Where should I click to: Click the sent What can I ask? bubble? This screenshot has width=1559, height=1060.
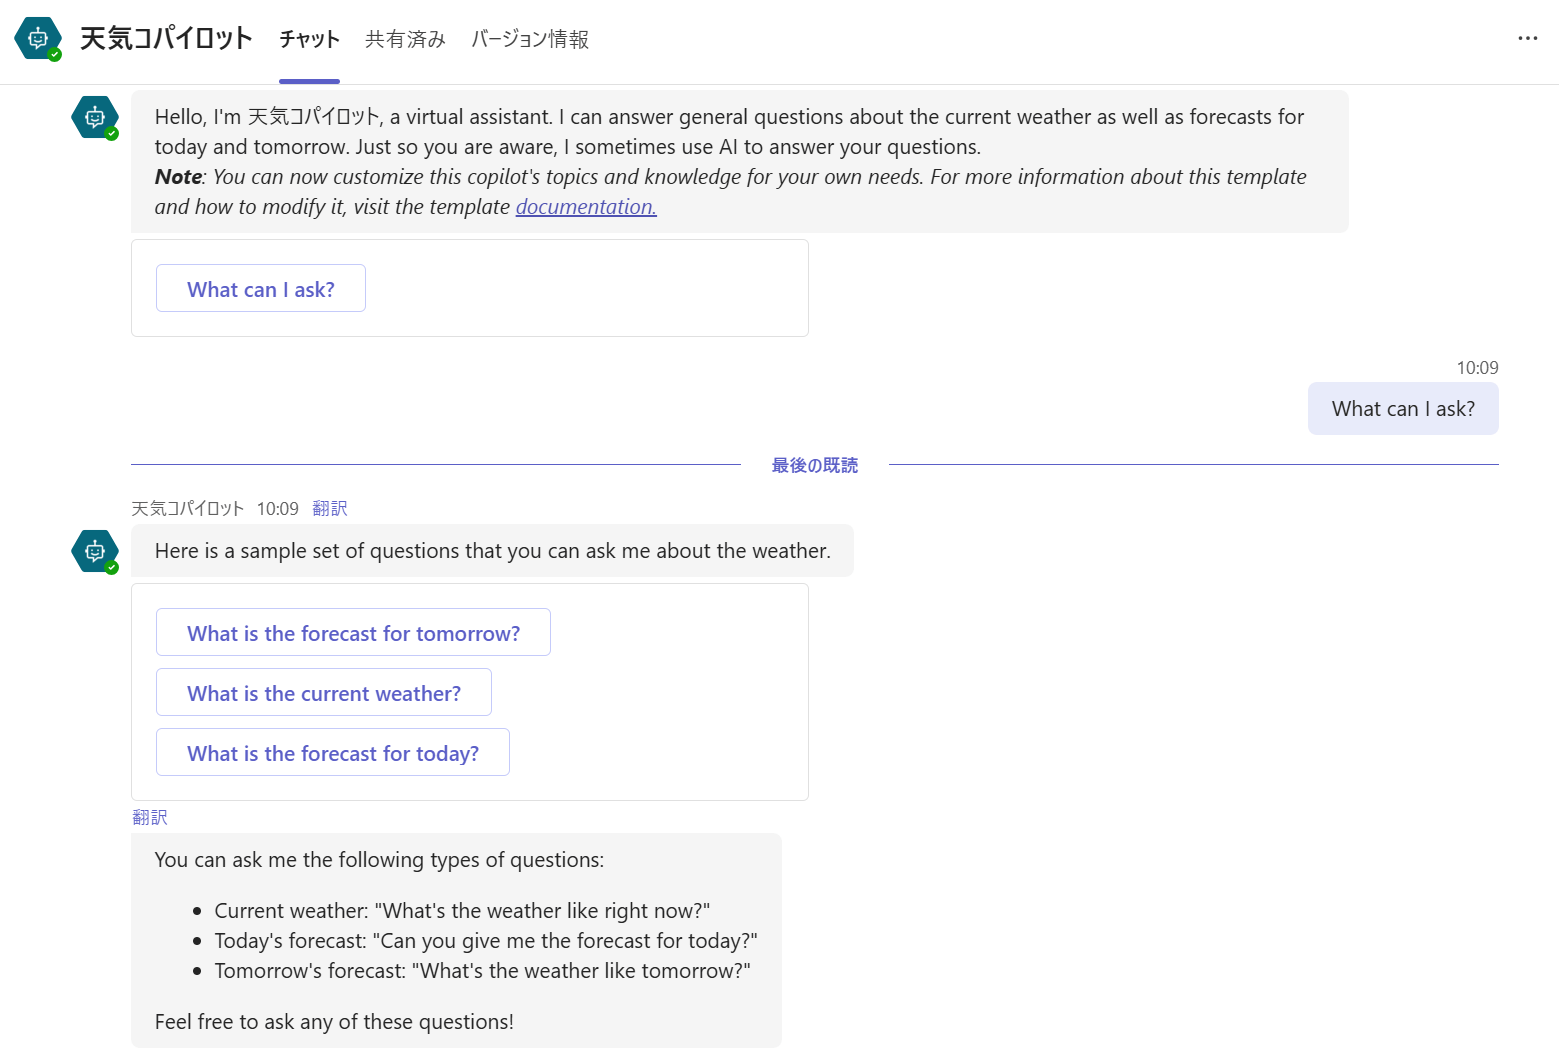click(x=1403, y=409)
